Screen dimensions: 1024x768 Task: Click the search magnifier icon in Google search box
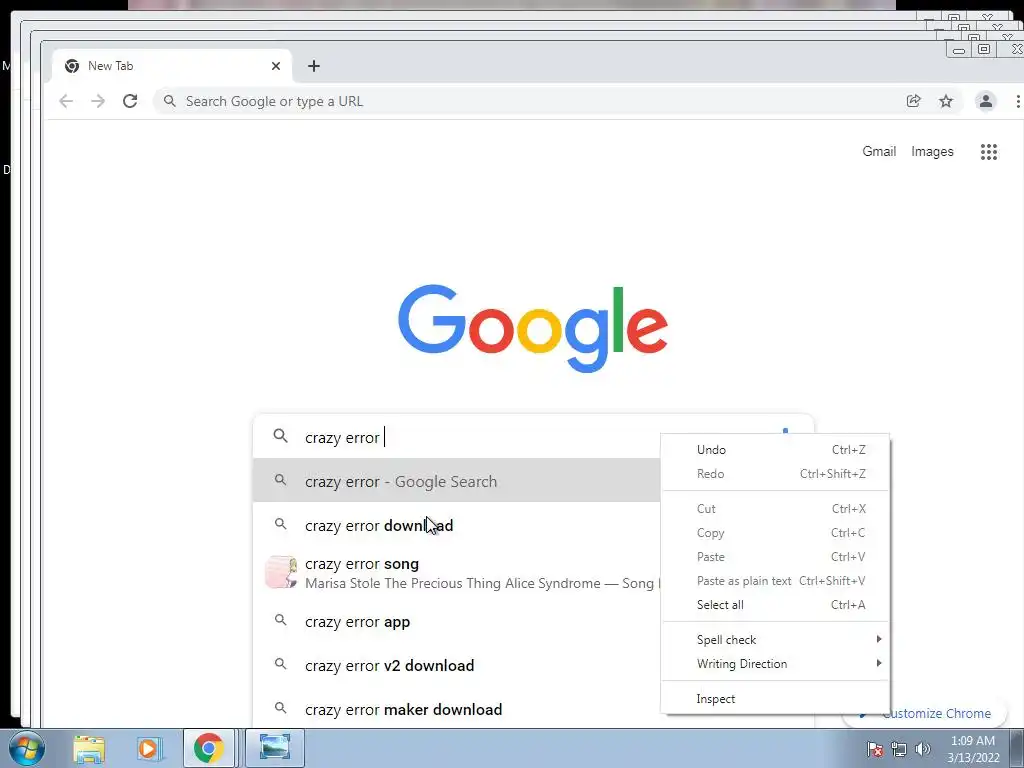click(x=280, y=436)
